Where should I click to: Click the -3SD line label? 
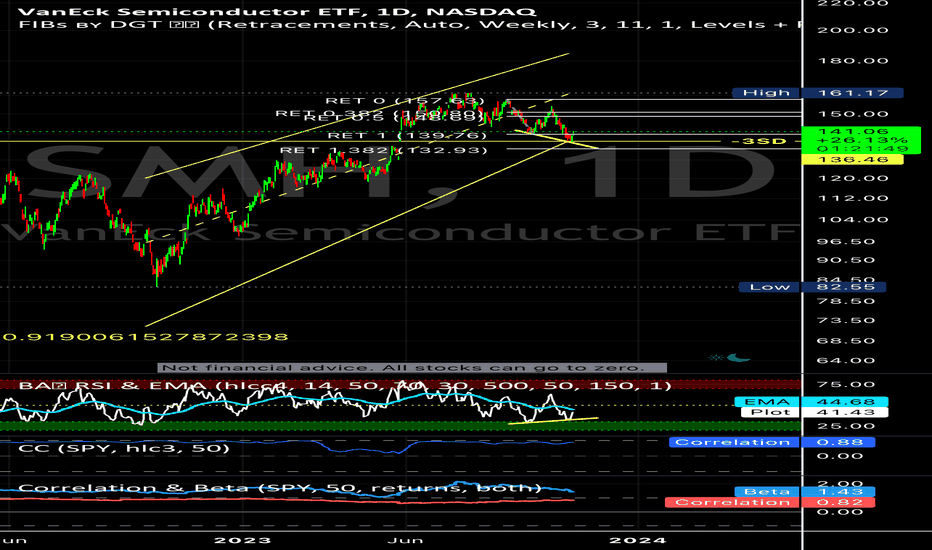click(x=758, y=141)
